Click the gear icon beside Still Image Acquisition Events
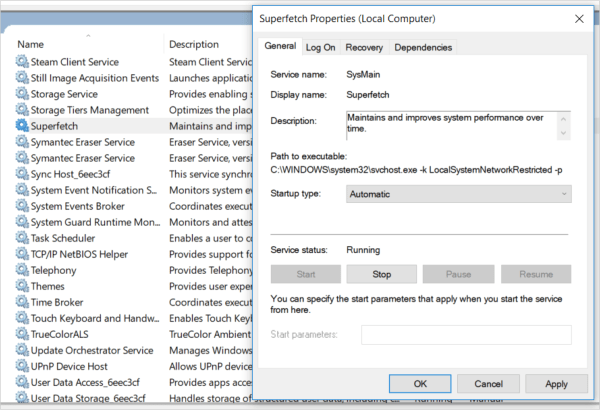The height and width of the screenshot is (410, 600). coord(22,78)
